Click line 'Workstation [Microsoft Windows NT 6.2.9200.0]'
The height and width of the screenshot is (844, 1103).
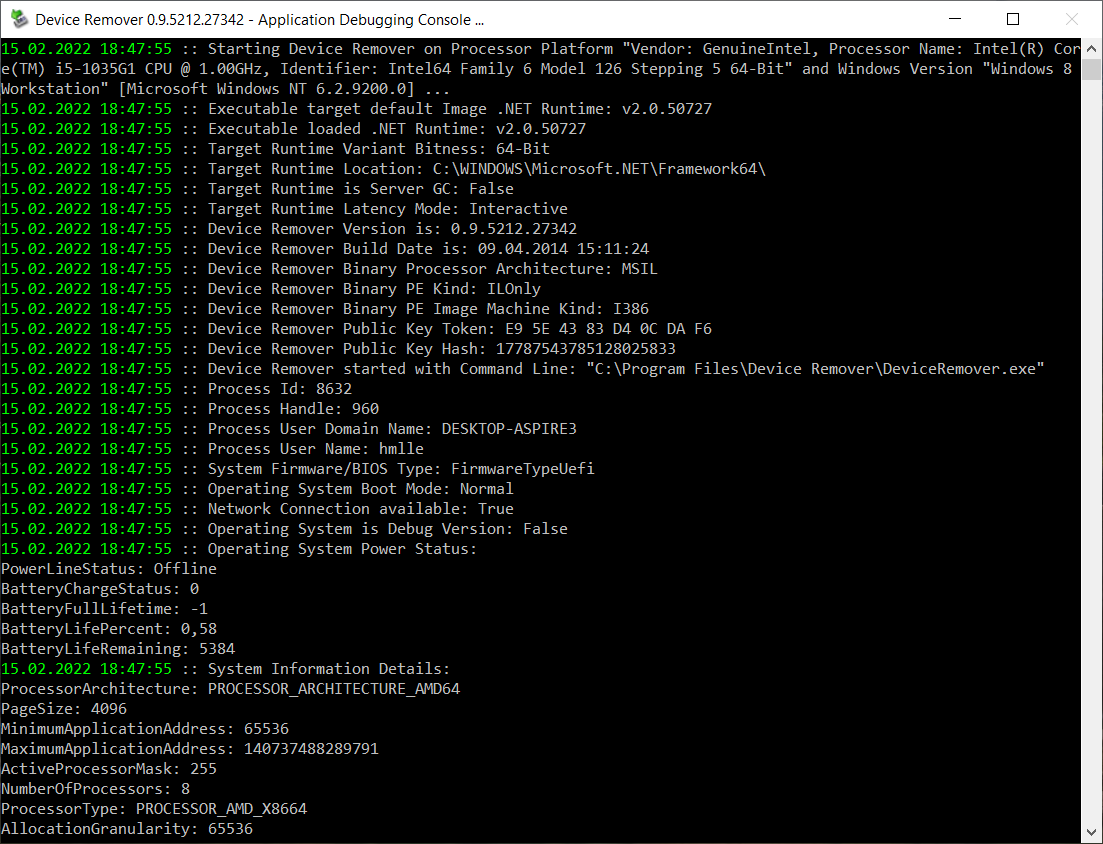pos(225,89)
